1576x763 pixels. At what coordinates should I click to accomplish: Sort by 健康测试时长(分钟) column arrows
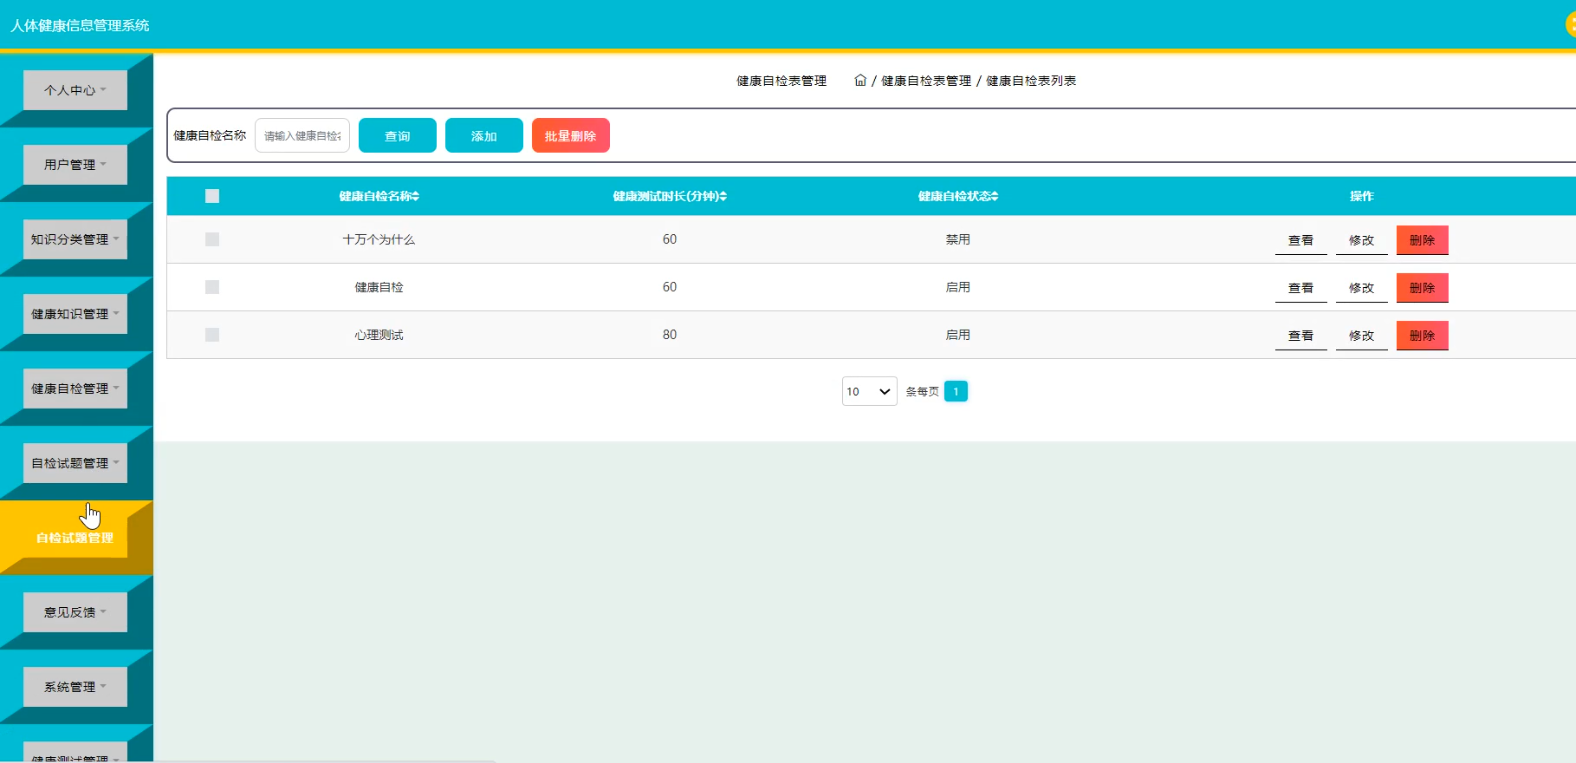(723, 196)
